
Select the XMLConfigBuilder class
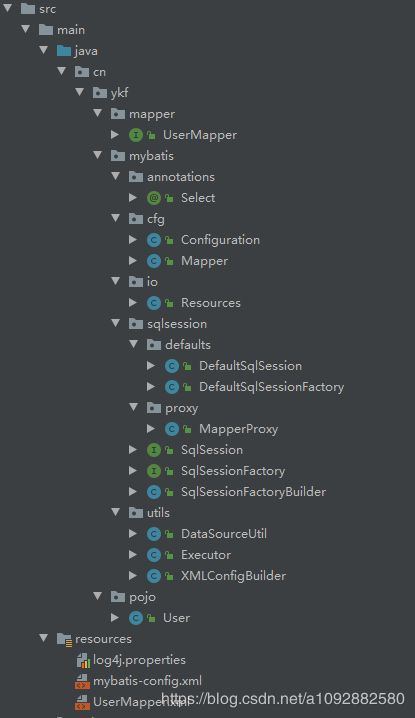point(233,576)
